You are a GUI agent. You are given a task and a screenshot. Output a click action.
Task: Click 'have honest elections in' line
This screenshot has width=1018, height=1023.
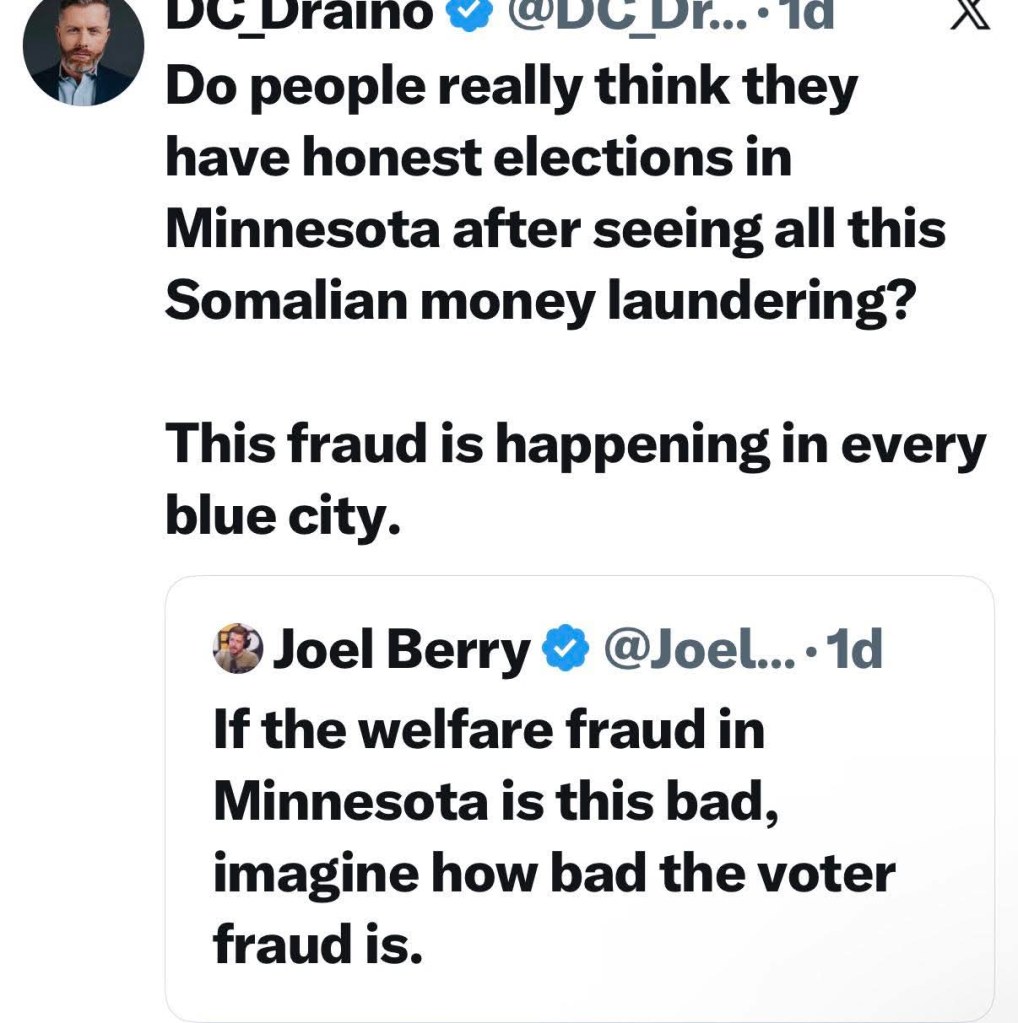pos(478,160)
